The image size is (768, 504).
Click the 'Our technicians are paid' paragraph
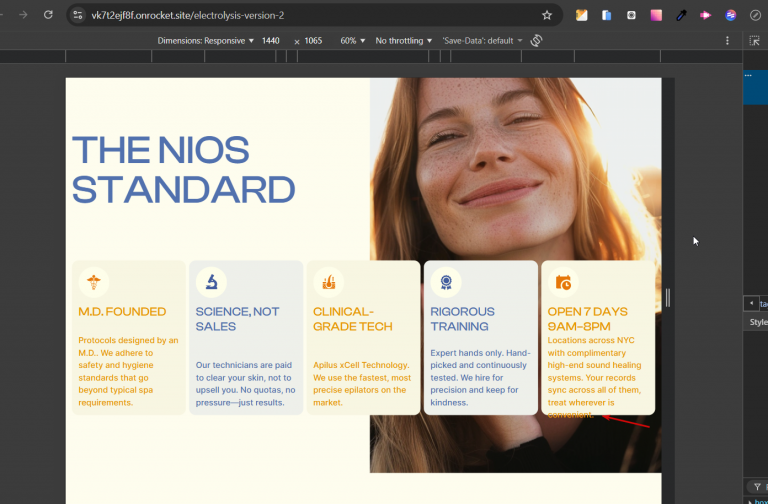[x=245, y=384]
